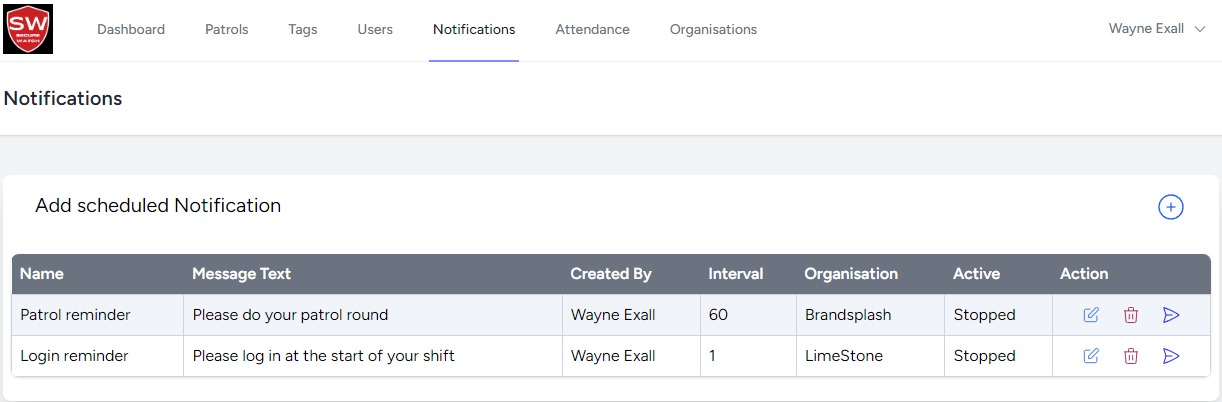Send the Login reminder notification now
The height and width of the screenshot is (402, 1222).
[1171, 356]
